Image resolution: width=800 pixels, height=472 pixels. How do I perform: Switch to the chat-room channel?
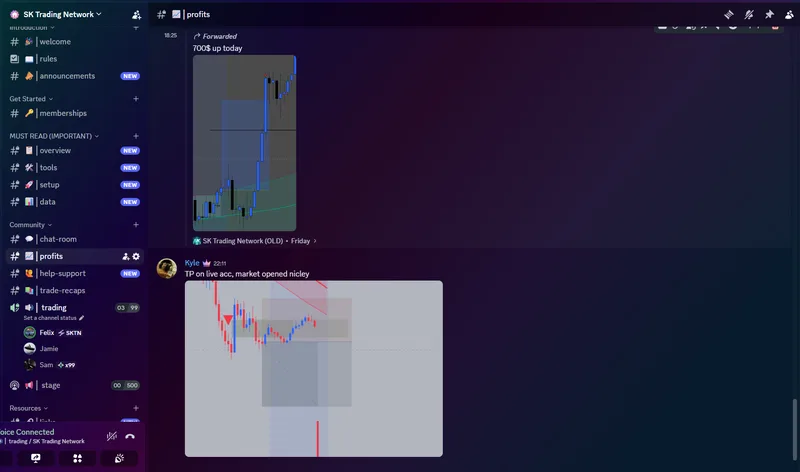tap(74, 239)
